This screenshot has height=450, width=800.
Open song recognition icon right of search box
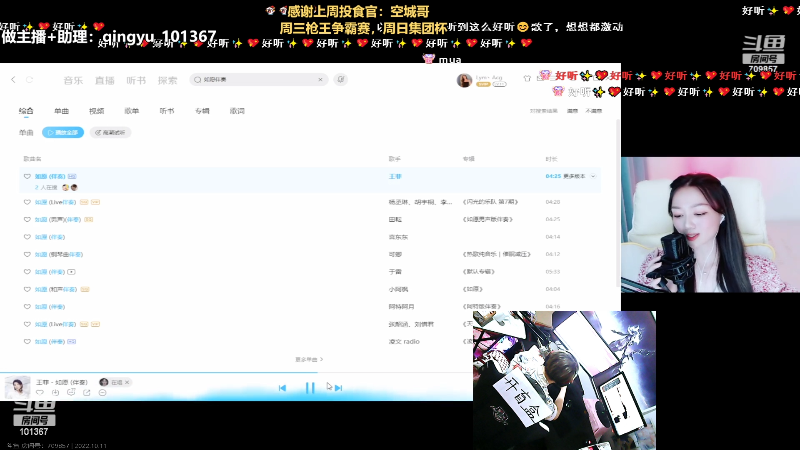click(x=341, y=80)
